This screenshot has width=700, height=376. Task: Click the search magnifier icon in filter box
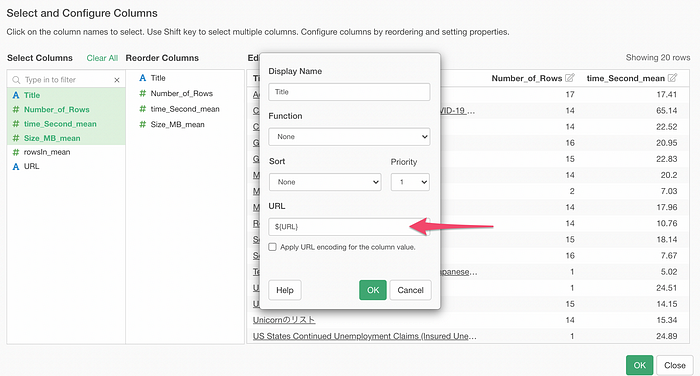tap(16, 80)
